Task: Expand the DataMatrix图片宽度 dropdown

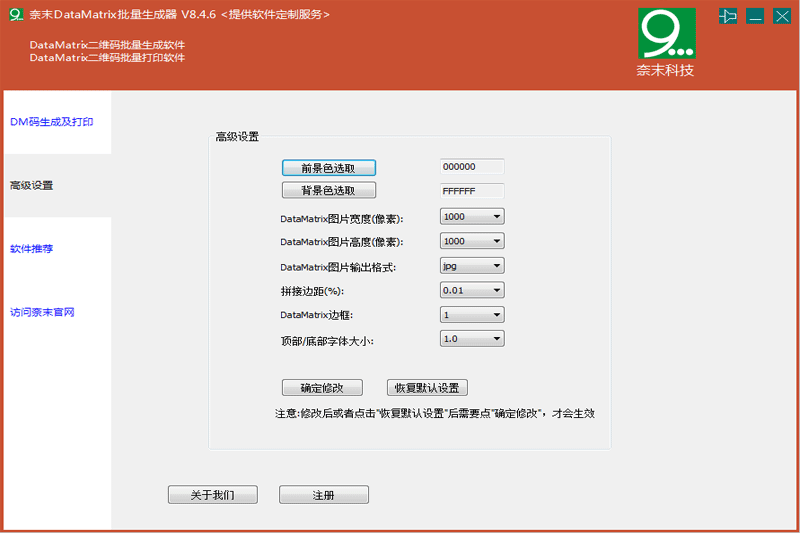Action: 472,217
